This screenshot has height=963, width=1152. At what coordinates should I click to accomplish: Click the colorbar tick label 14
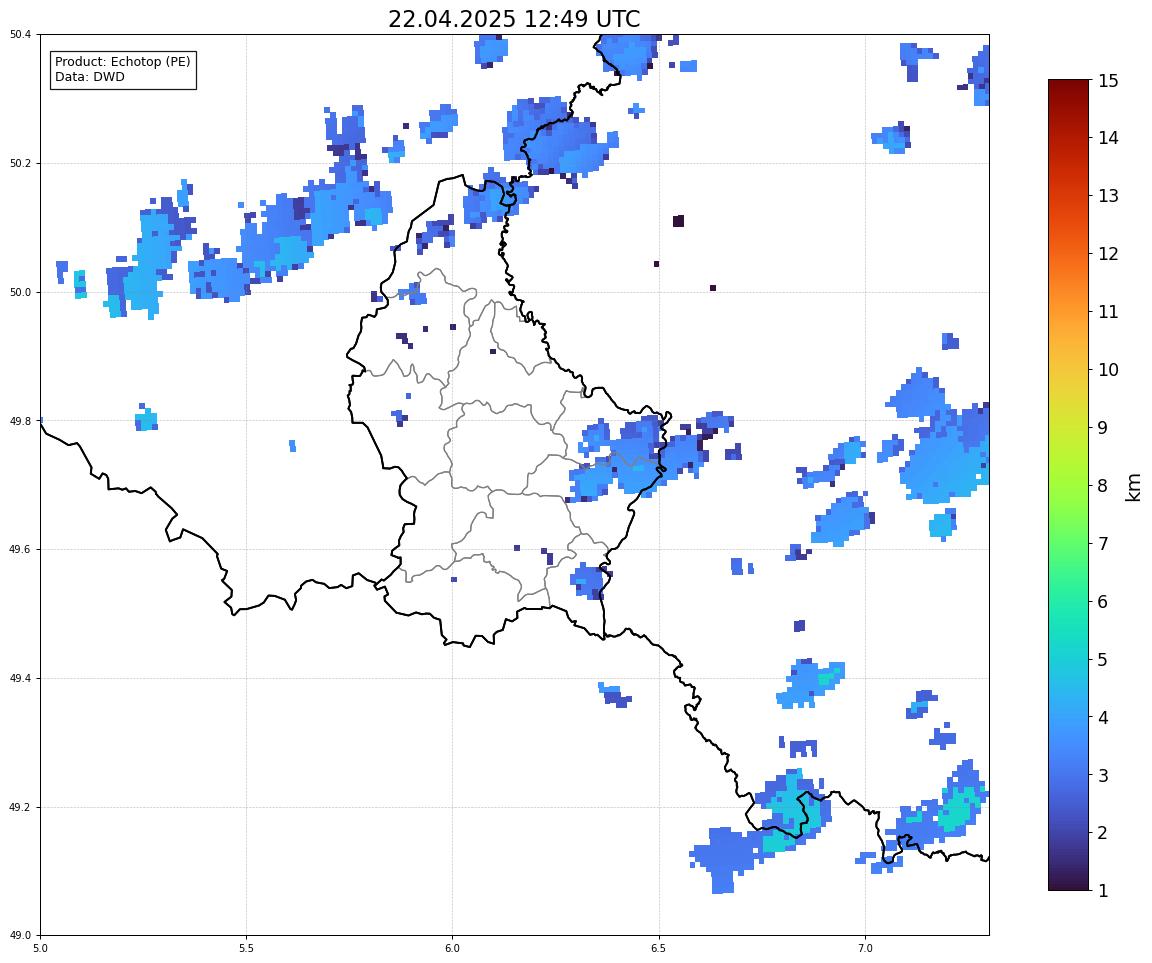click(1108, 138)
